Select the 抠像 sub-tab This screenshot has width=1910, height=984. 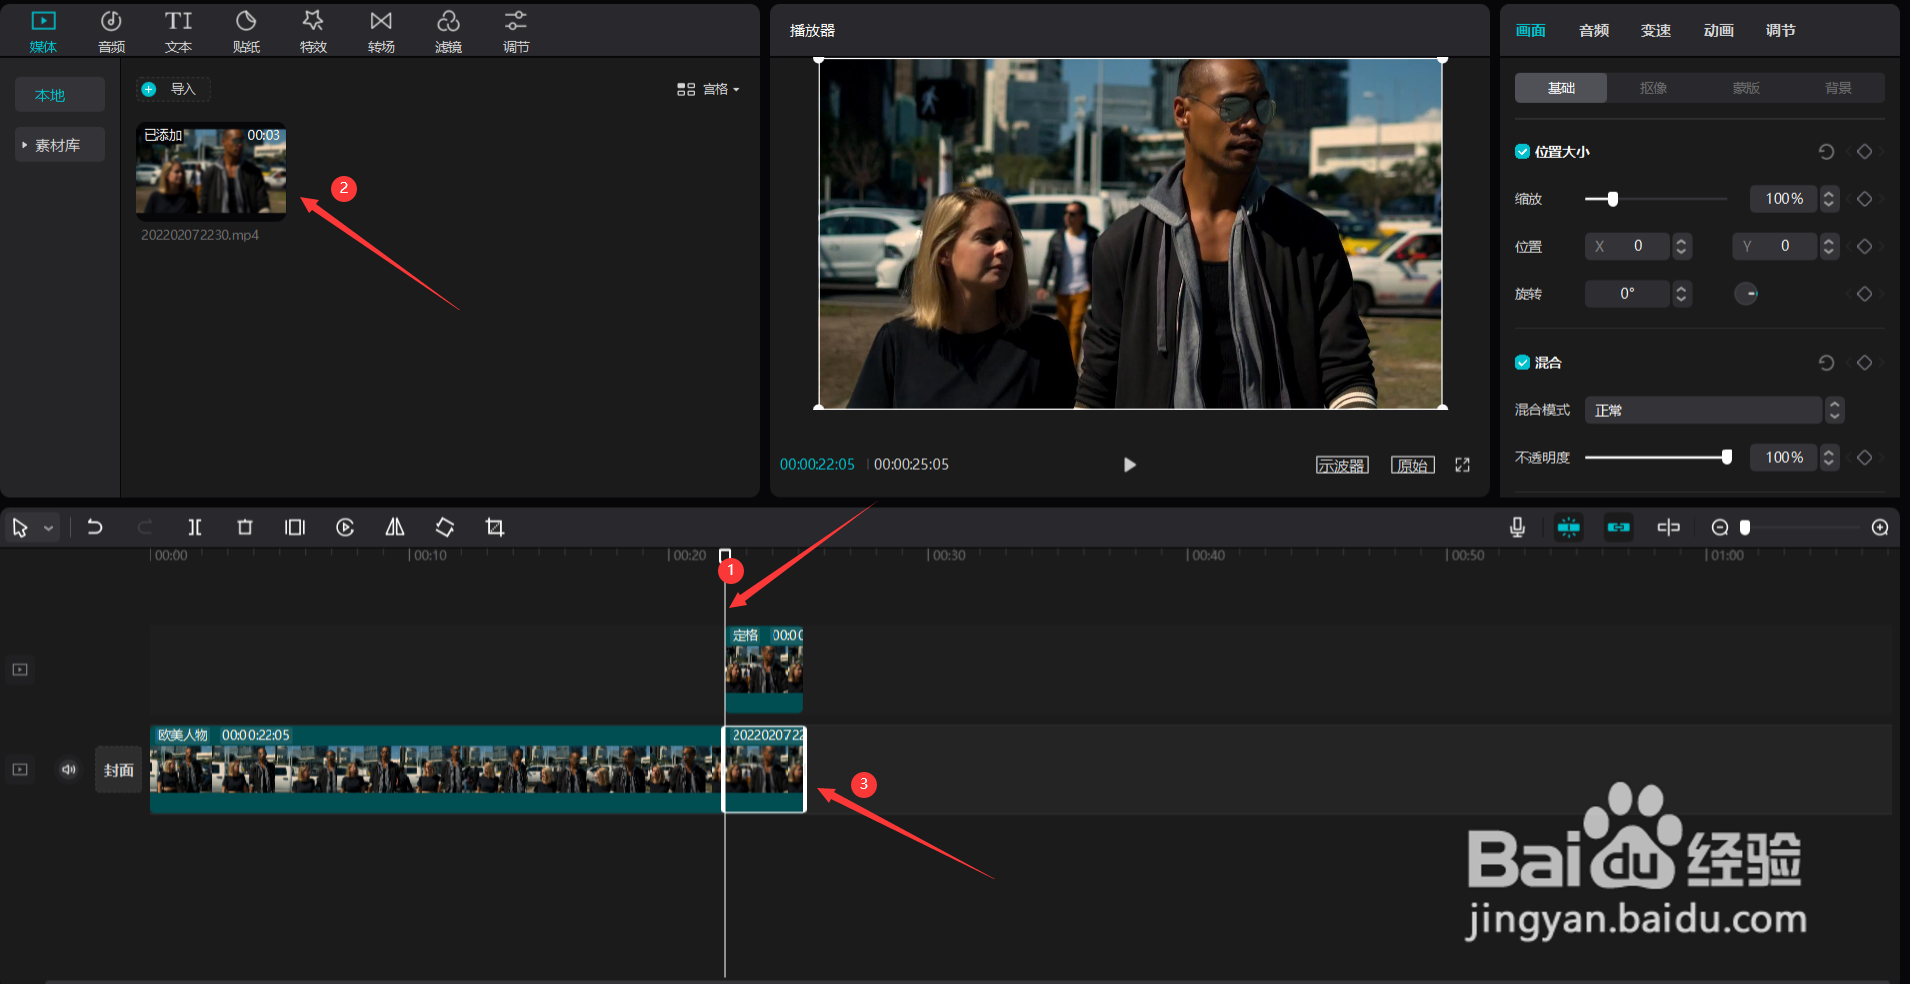pos(1653,88)
